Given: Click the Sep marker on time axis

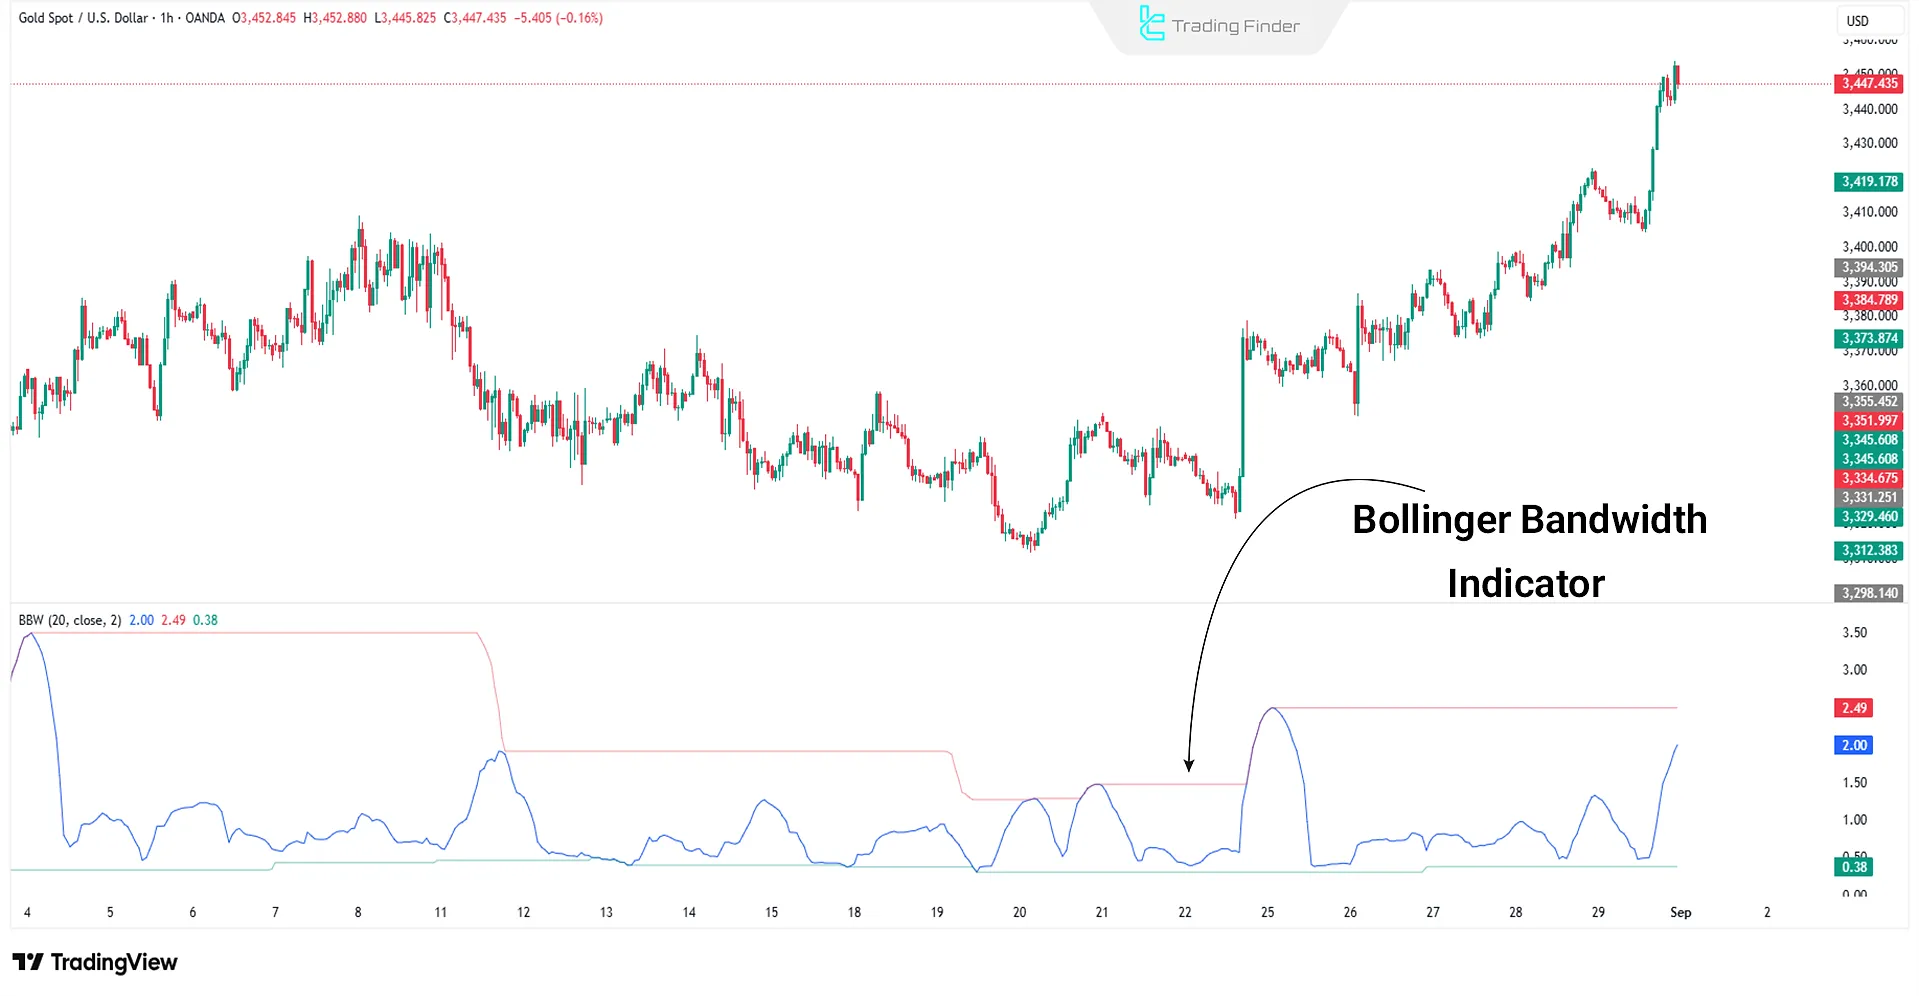Looking at the screenshot, I should click(x=1680, y=912).
